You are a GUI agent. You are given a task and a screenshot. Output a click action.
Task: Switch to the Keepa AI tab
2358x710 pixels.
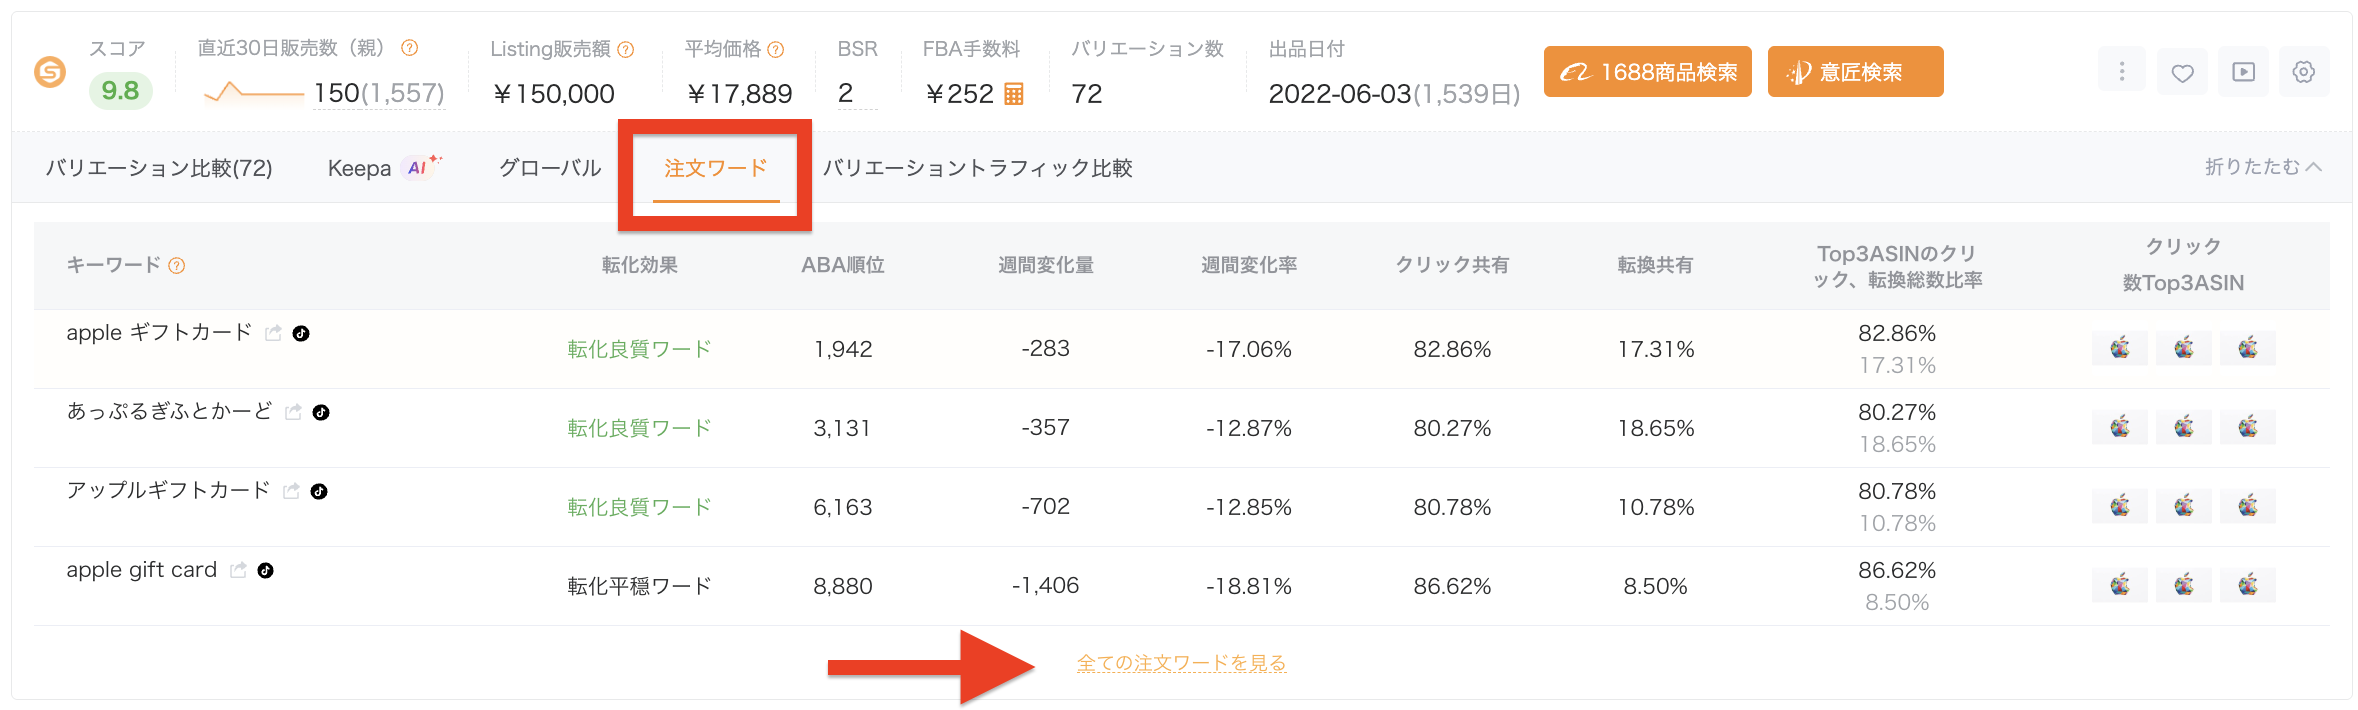(385, 168)
